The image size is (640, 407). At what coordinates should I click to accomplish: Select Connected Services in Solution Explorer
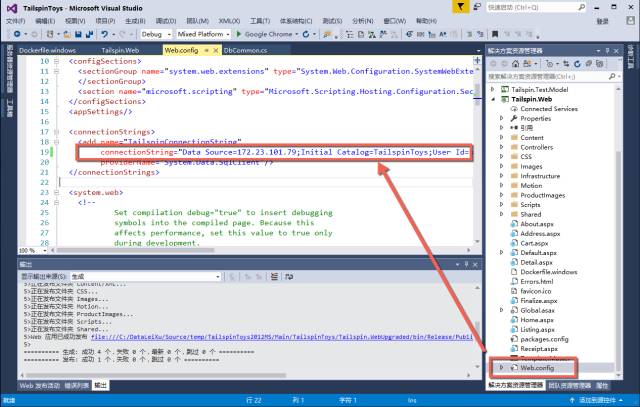(x=549, y=109)
